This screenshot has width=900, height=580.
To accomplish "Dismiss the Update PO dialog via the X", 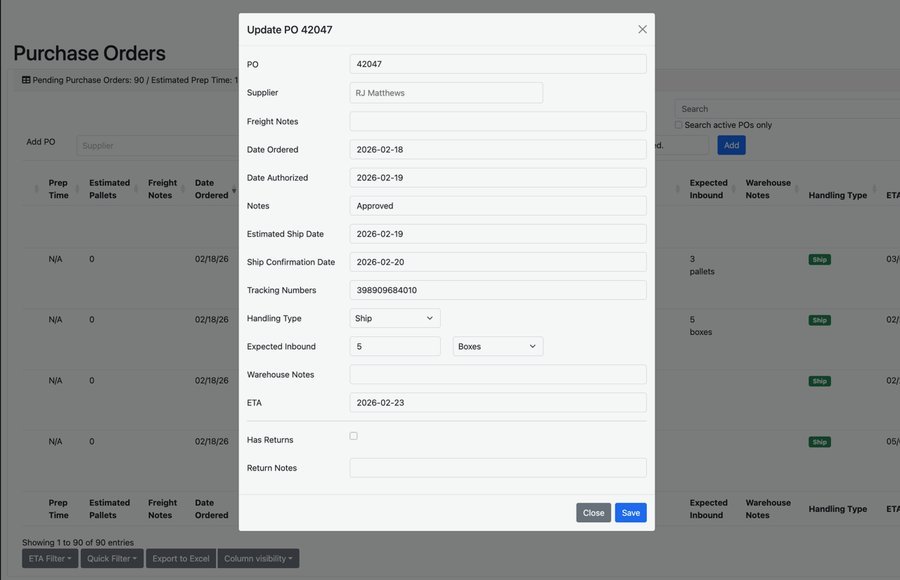I will (x=640, y=28).
